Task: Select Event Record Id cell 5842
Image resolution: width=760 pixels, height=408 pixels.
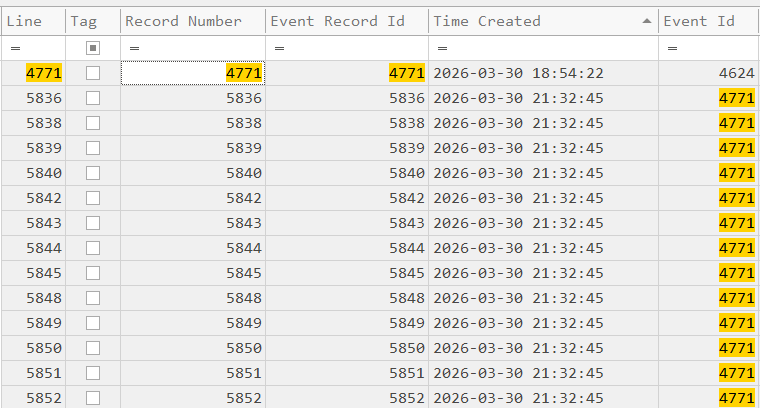Action: [347, 198]
